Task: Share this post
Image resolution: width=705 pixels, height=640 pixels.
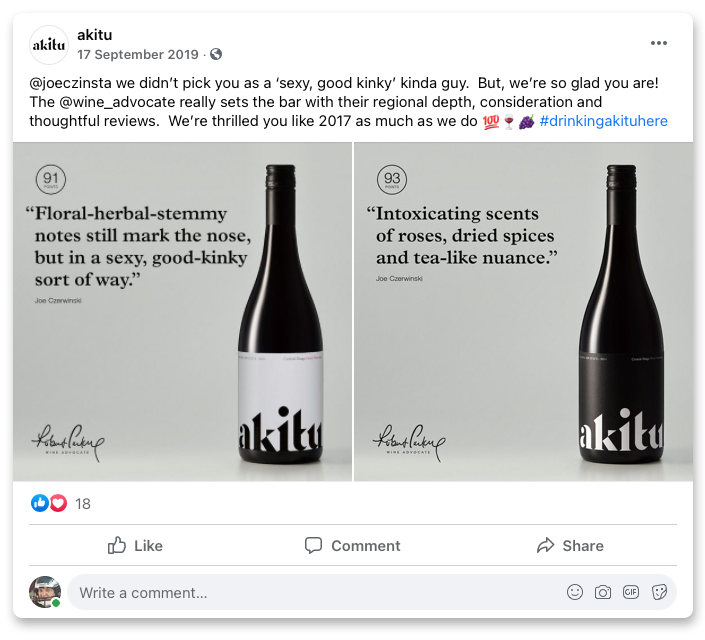Action: [570, 545]
